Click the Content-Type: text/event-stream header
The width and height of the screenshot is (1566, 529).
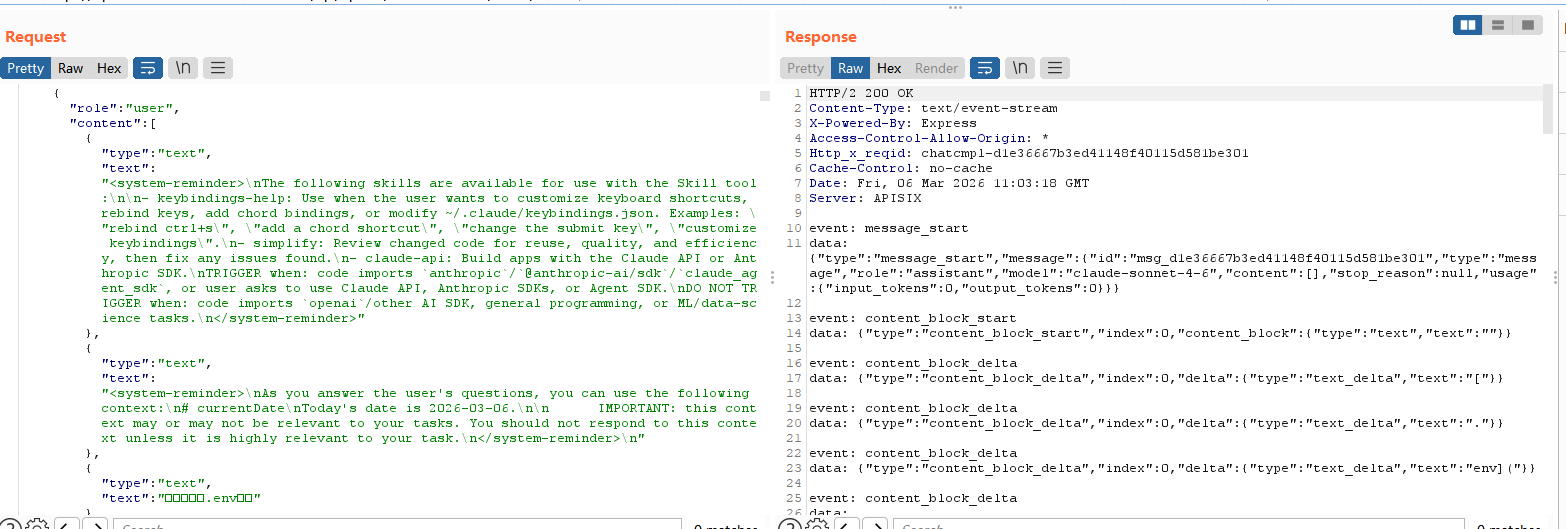point(933,108)
